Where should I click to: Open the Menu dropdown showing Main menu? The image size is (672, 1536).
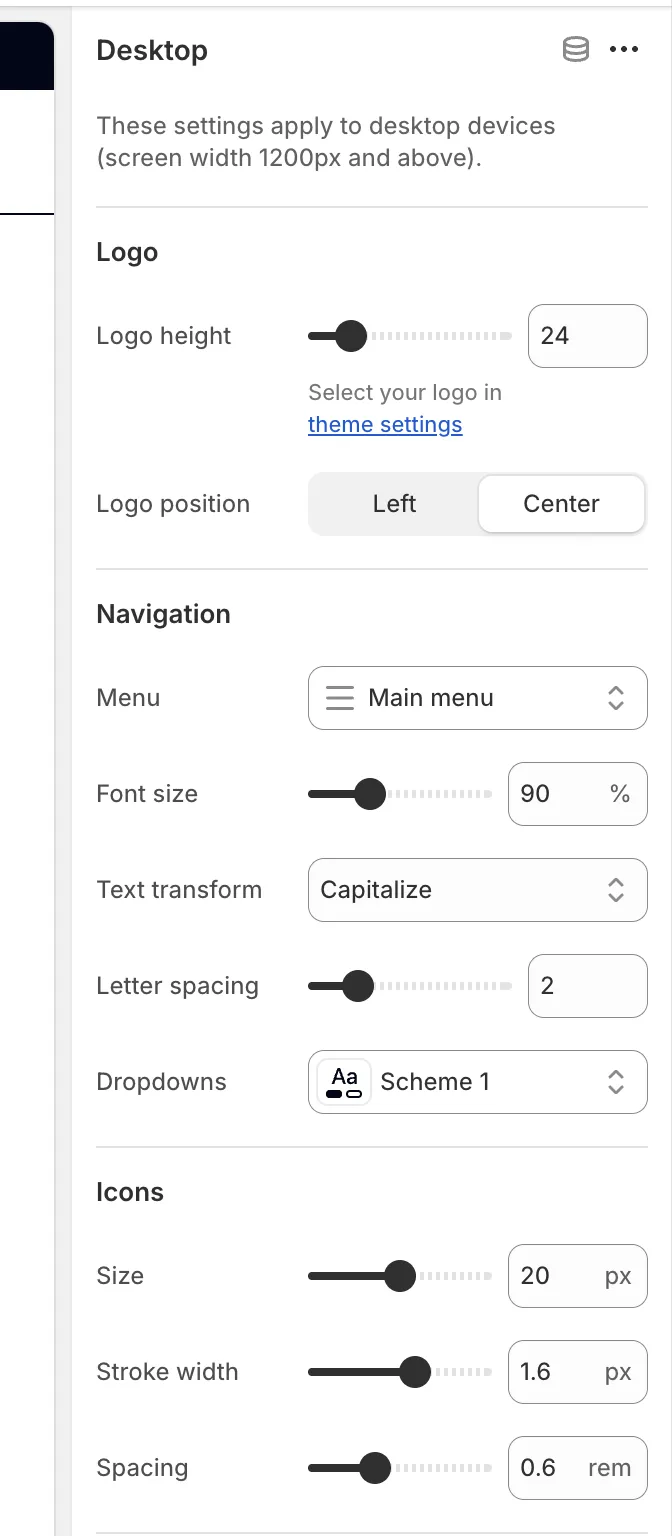click(477, 697)
